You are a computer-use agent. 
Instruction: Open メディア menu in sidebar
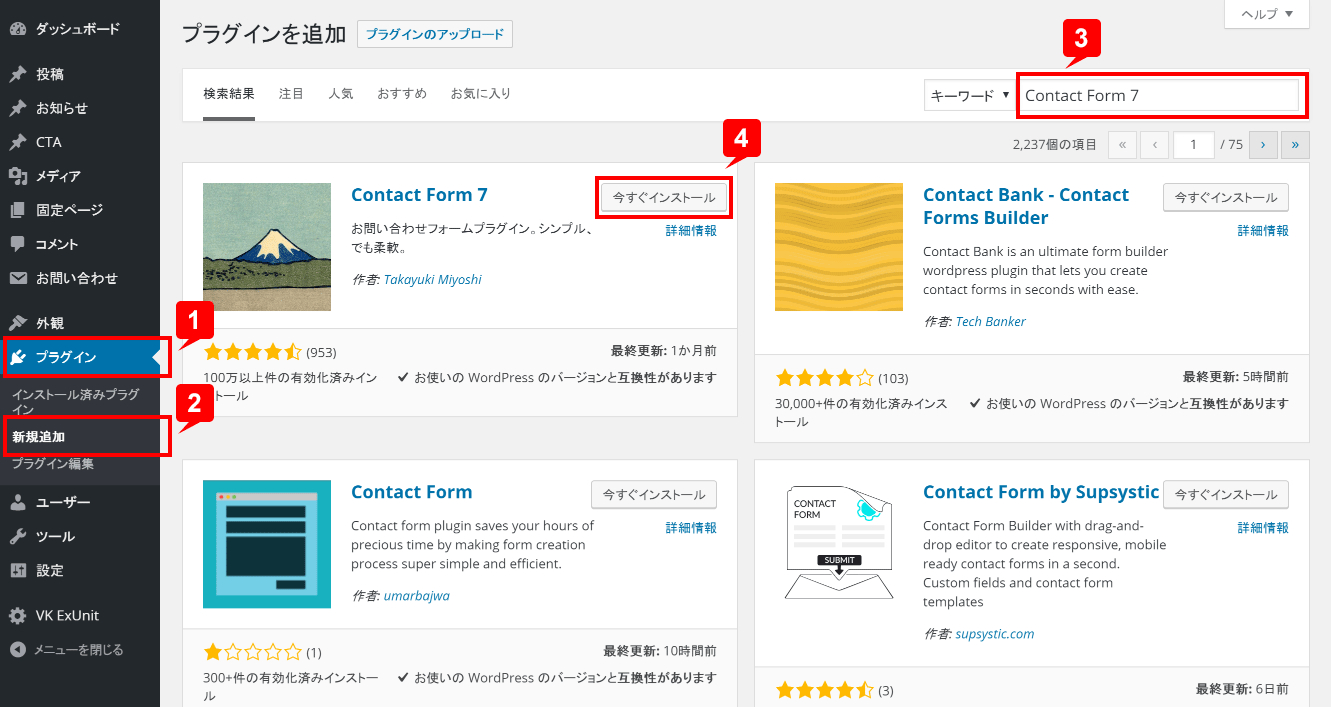(80, 176)
